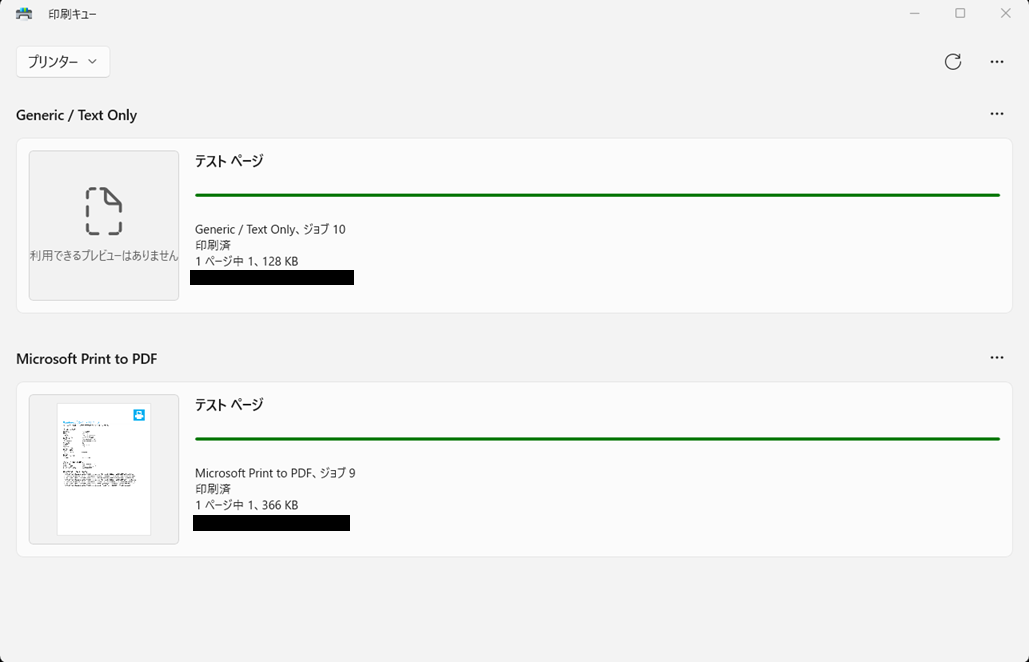Open more options for Generic / Text Only printer
Image resolution: width=1029 pixels, height=663 pixels.
click(x=996, y=114)
